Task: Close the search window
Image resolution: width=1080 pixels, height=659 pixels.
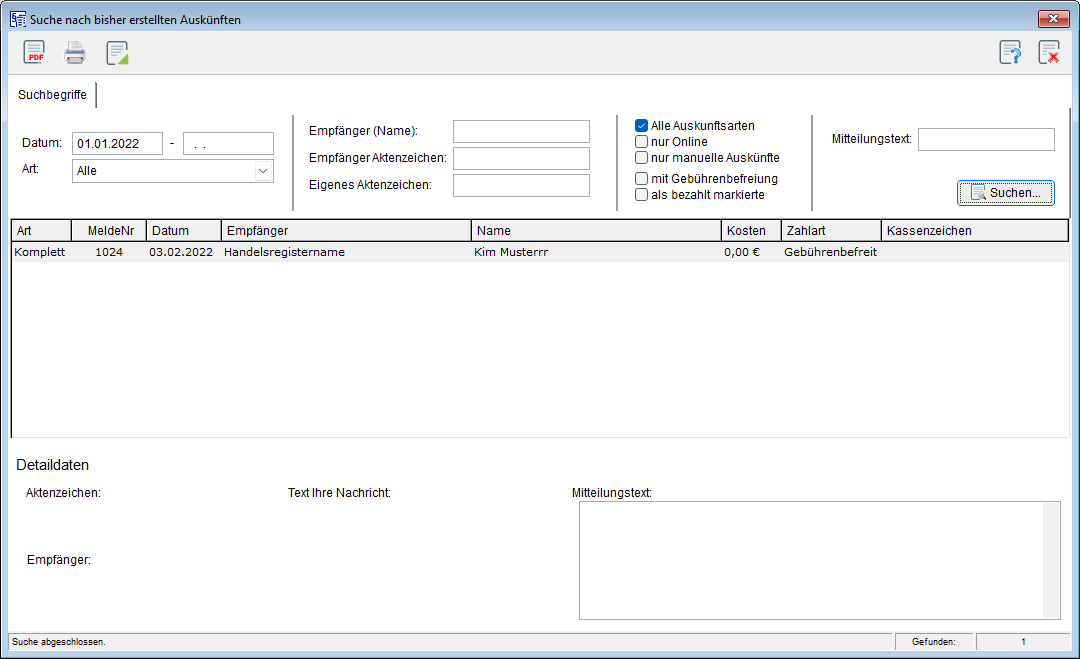Action: pyautogui.click(x=1053, y=19)
